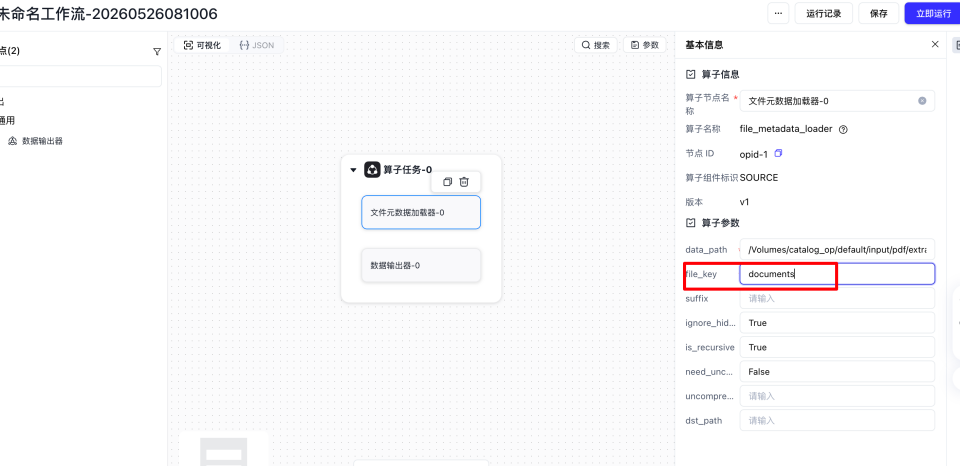Focus the node search box in the left panel

[x=80, y=77]
